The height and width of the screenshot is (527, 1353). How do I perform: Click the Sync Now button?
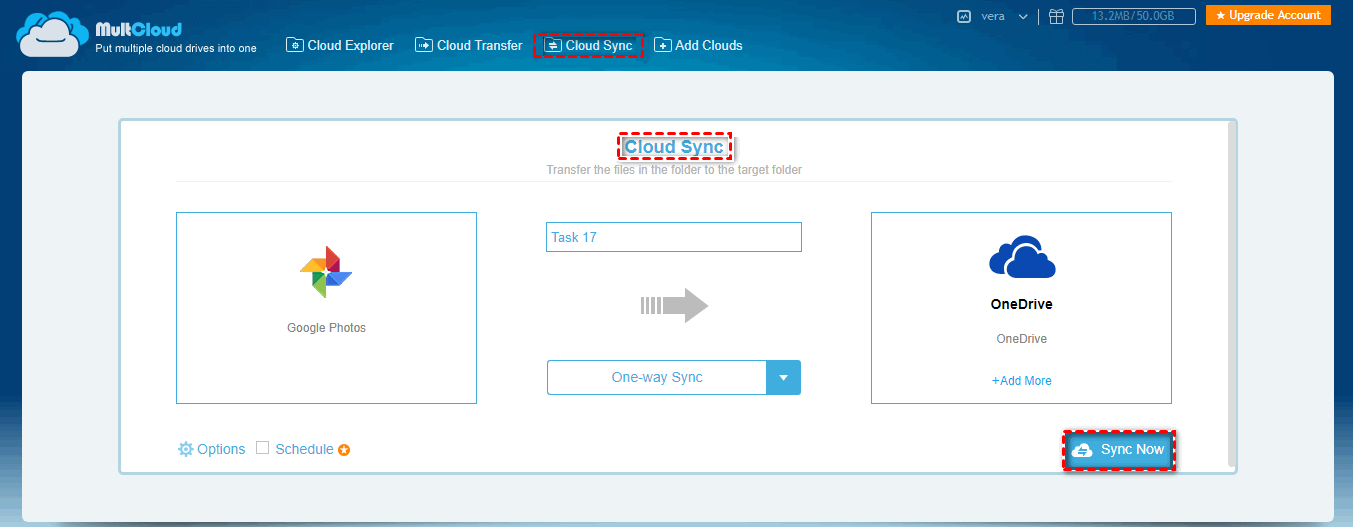coord(1118,450)
